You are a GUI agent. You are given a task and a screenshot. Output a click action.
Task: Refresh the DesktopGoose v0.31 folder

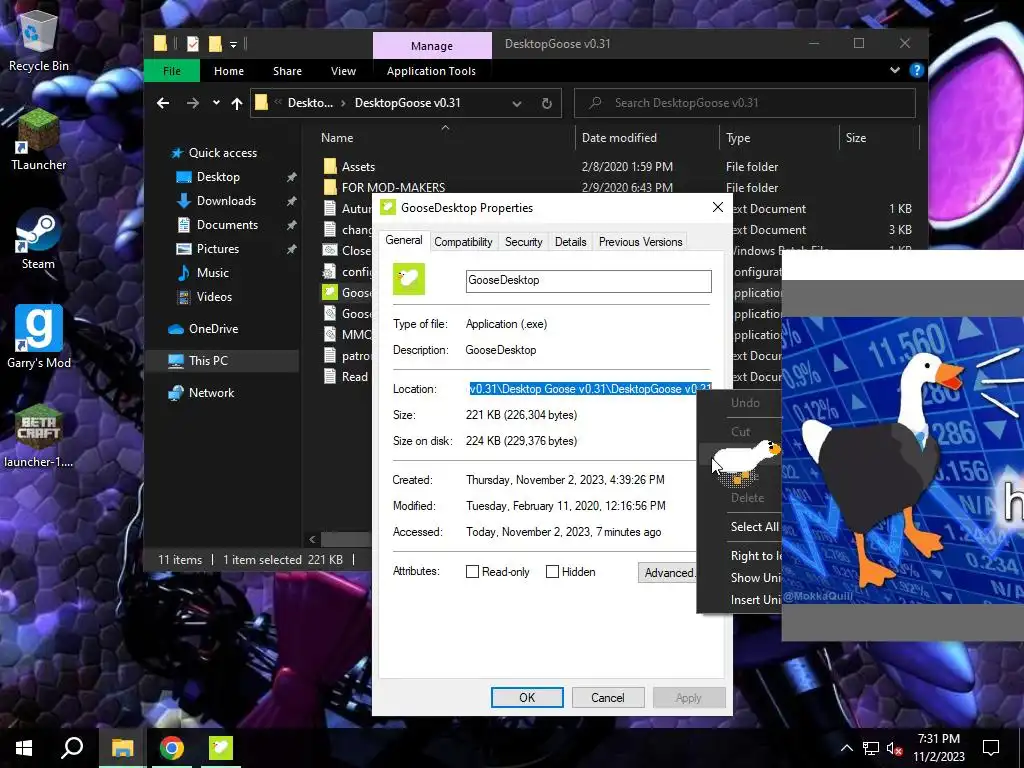pyautogui.click(x=547, y=103)
